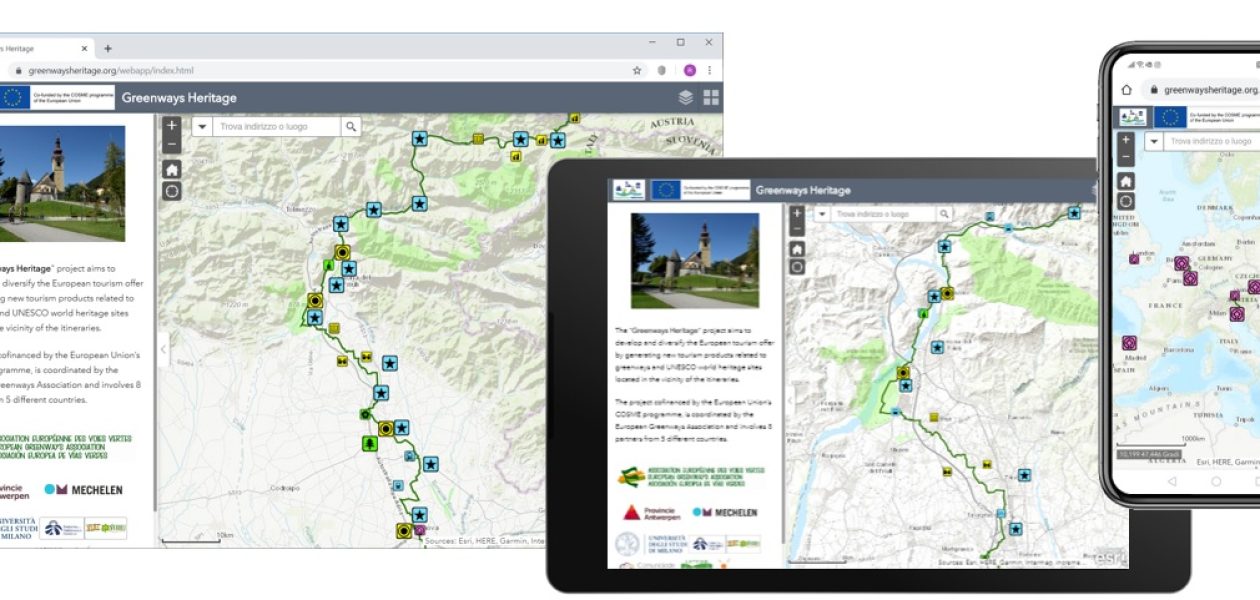Open the search dropdown arrow on the tablet
The height and width of the screenshot is (600, 1260).
pos(822,213)
